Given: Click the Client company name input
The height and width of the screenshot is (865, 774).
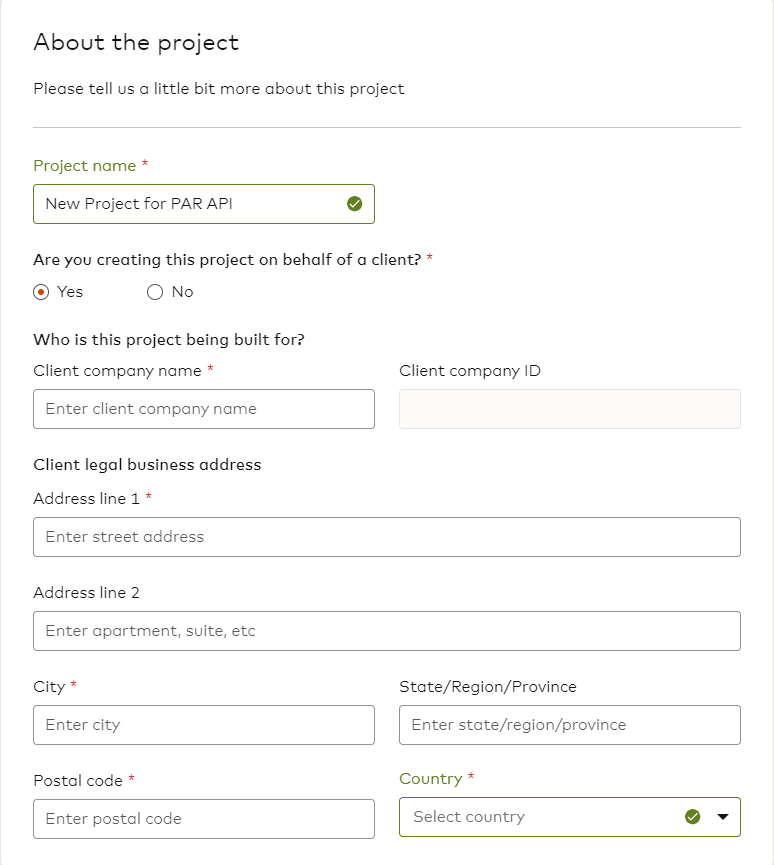Looking at the screenshot, I should 204,409.
